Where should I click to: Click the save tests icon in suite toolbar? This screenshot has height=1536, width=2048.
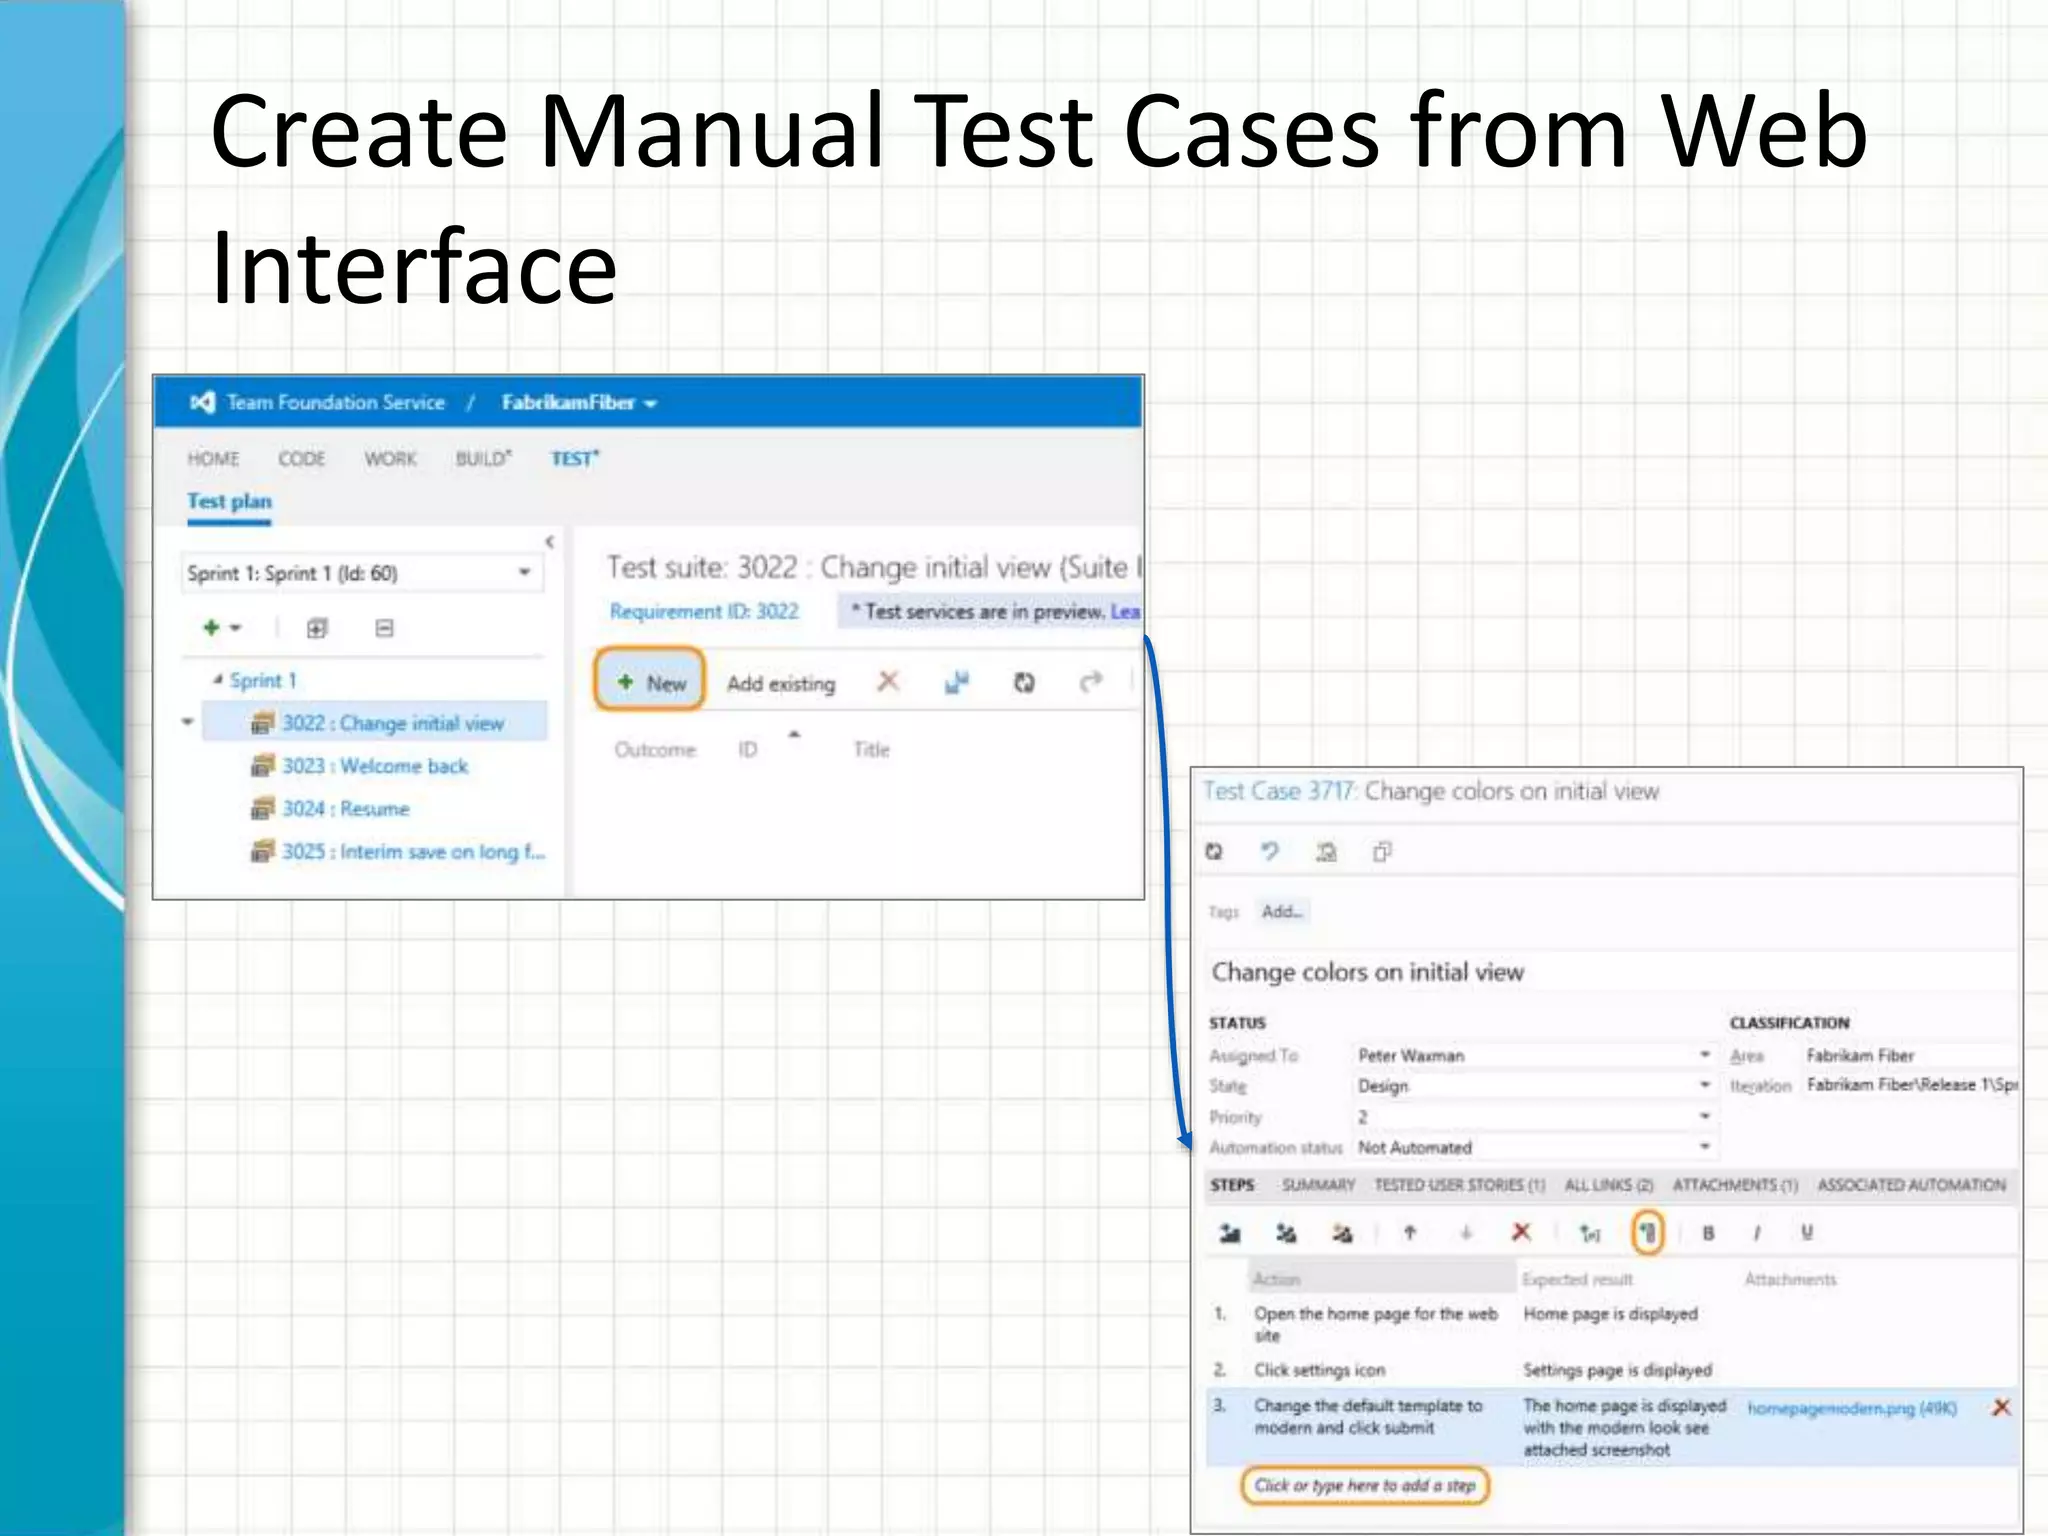click(x=957, y=682)
